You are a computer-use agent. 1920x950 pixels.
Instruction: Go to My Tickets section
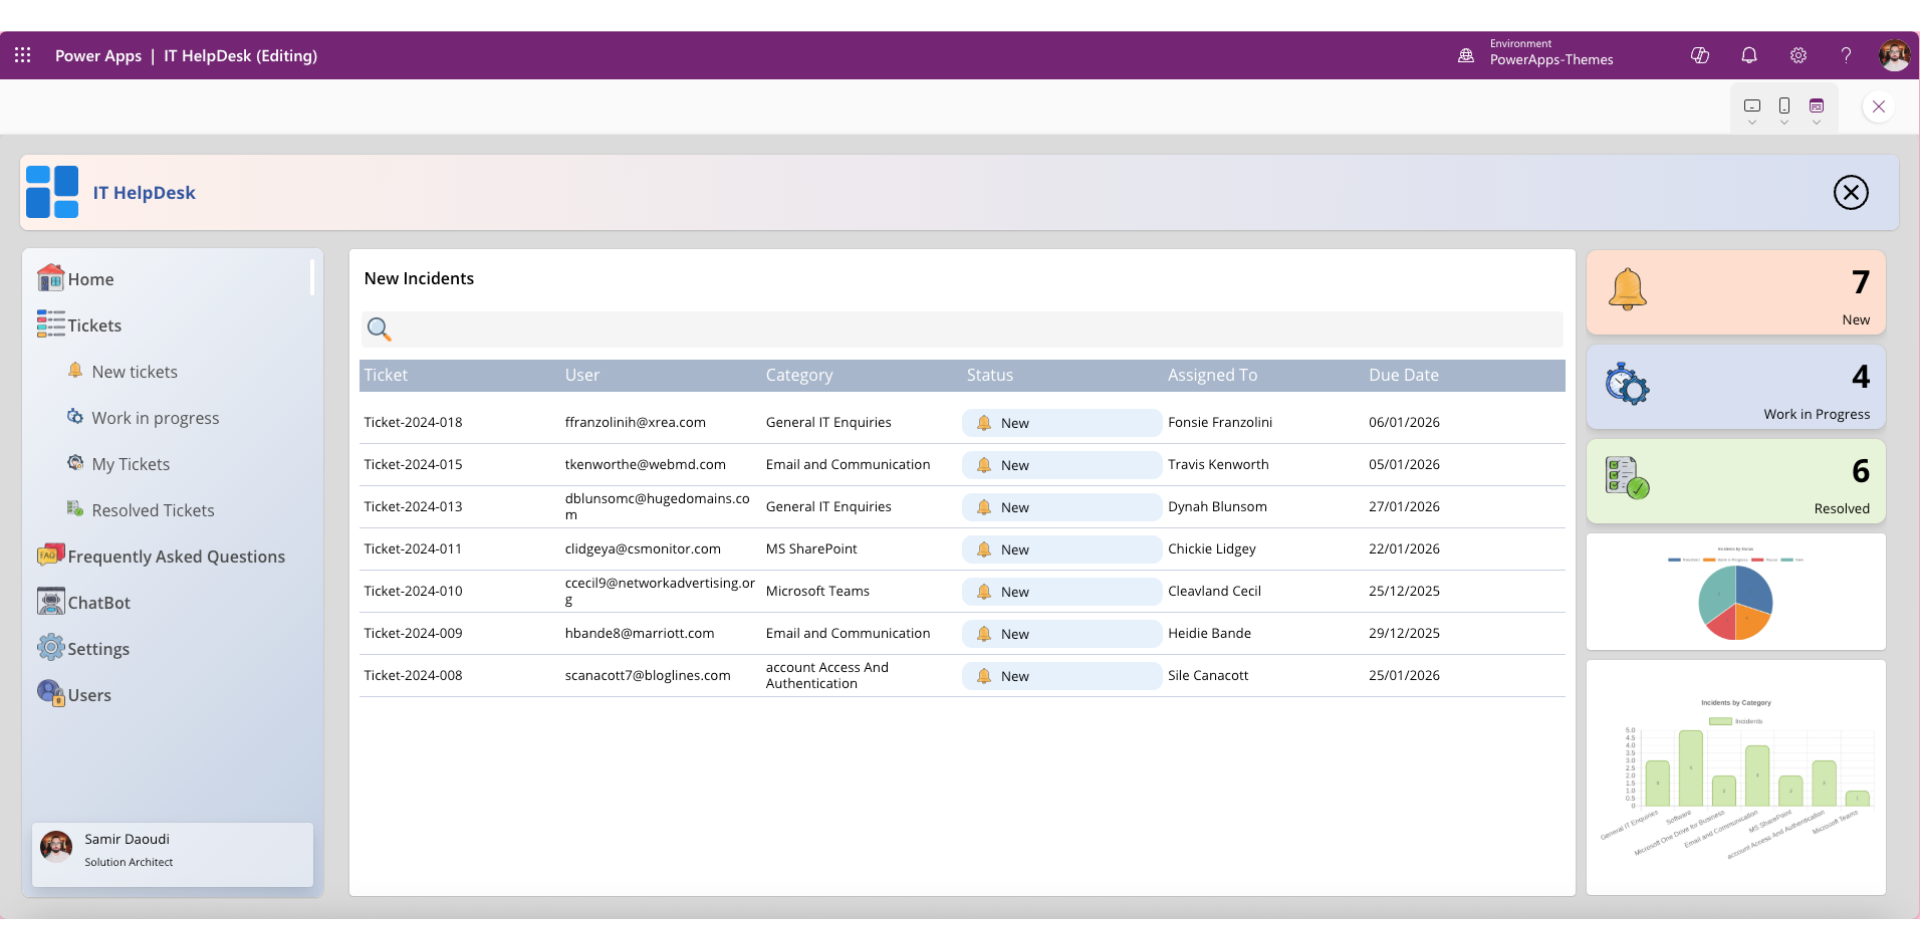[x=131, y=463]
